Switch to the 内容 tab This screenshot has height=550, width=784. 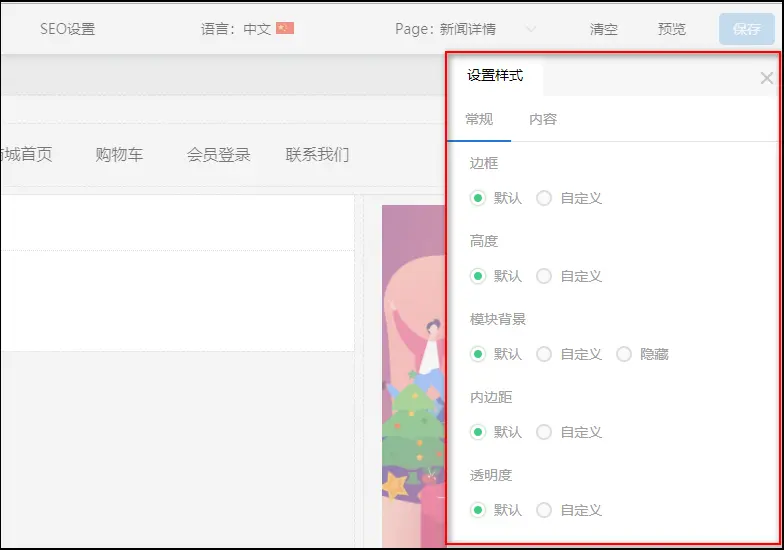543,119
